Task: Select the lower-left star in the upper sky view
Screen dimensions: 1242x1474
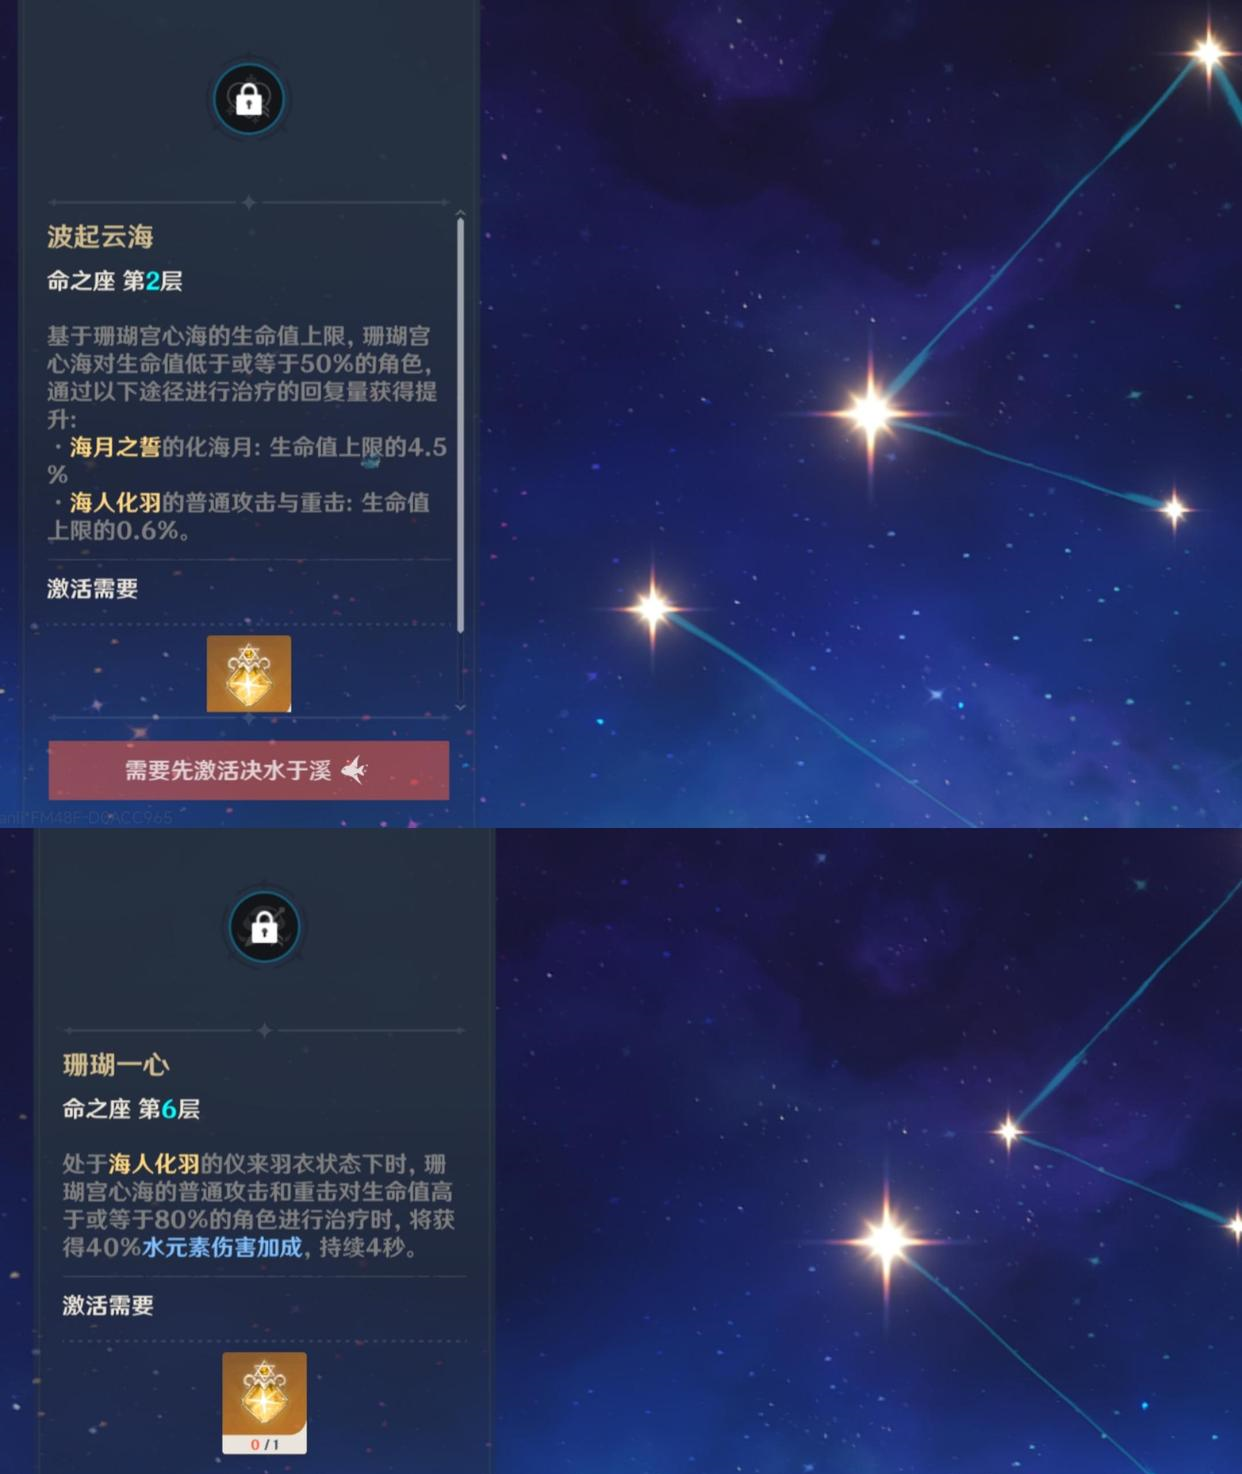Action: [652, 606]
